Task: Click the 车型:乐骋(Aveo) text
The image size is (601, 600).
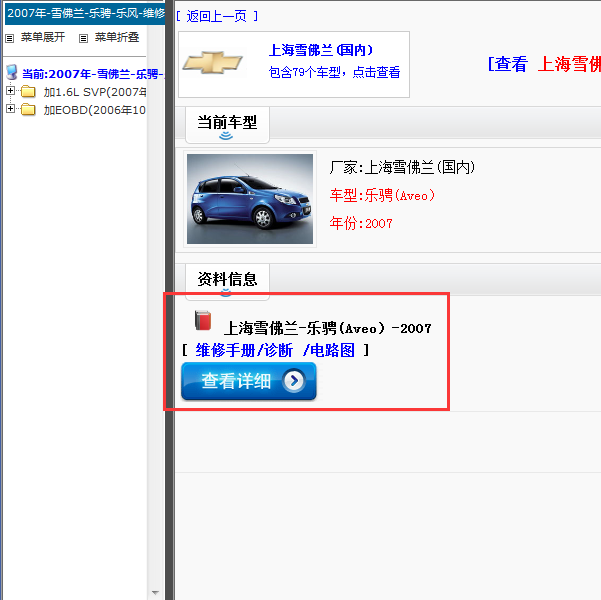Action: pos(382,196)
